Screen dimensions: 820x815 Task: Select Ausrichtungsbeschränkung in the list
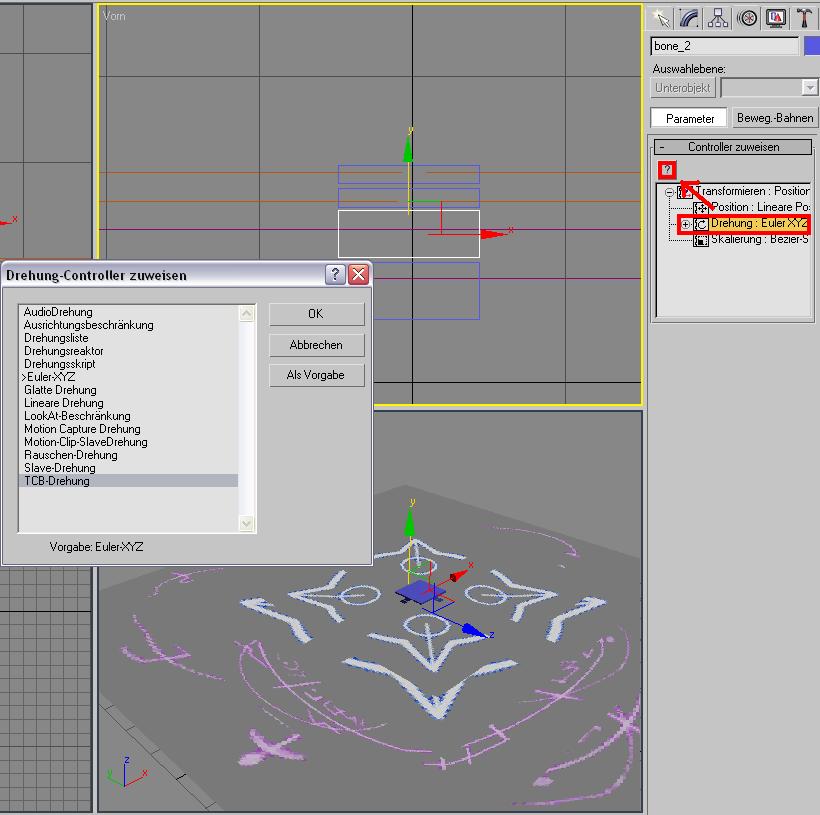(89, 325)
